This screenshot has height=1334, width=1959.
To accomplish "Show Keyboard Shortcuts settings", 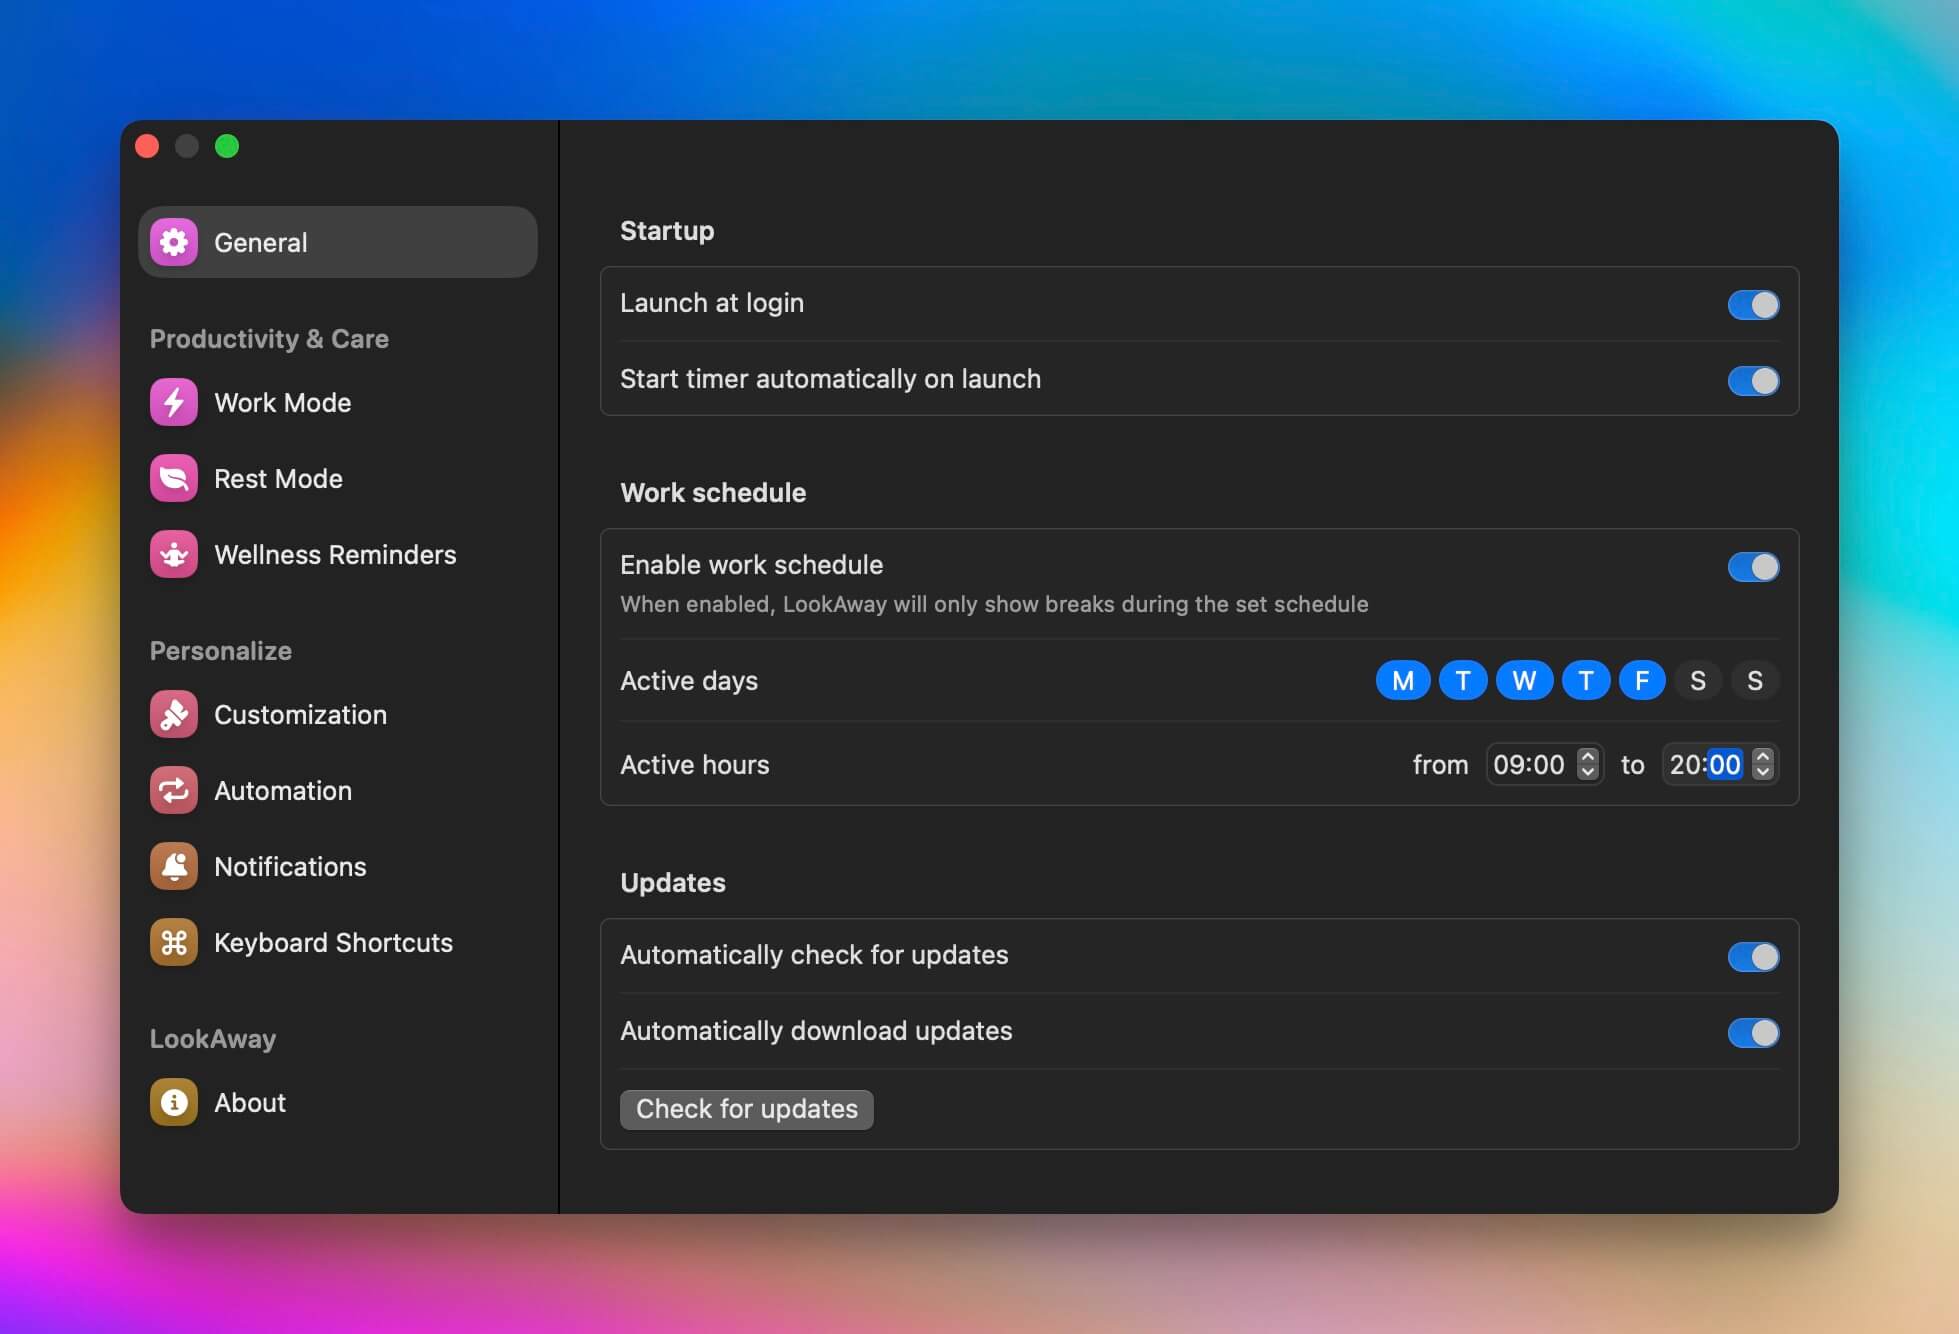I will (x=338, y=942).
